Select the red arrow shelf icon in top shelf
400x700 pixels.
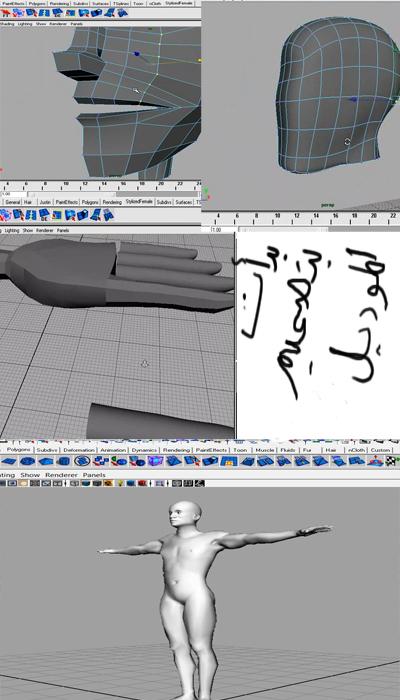(x=5, y=12)
